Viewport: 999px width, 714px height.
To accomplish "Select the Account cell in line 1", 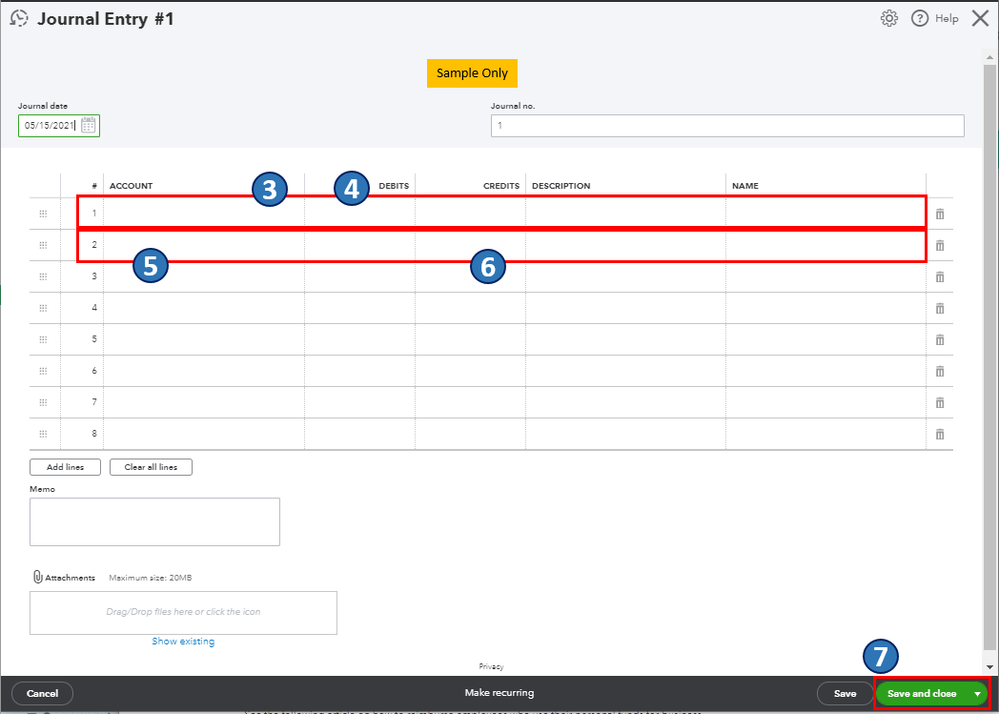I will pyautogui.click(x=204, y=214).
